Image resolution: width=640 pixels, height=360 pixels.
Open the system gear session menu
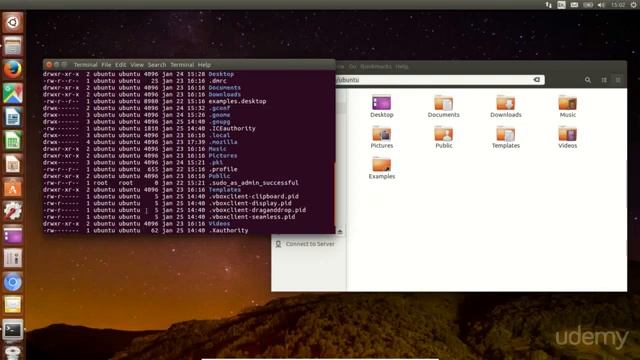[x=634, y=5]
